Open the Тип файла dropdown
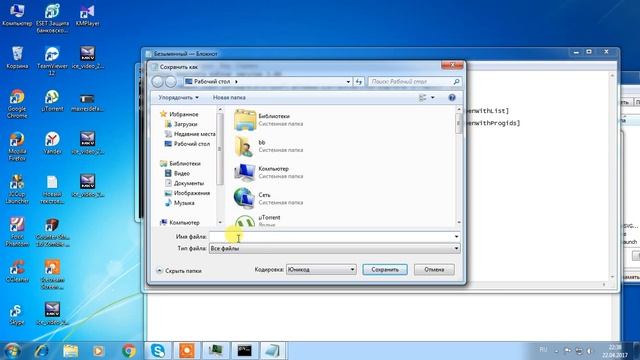This screenshot has width=640, height=360. [456, 248]
